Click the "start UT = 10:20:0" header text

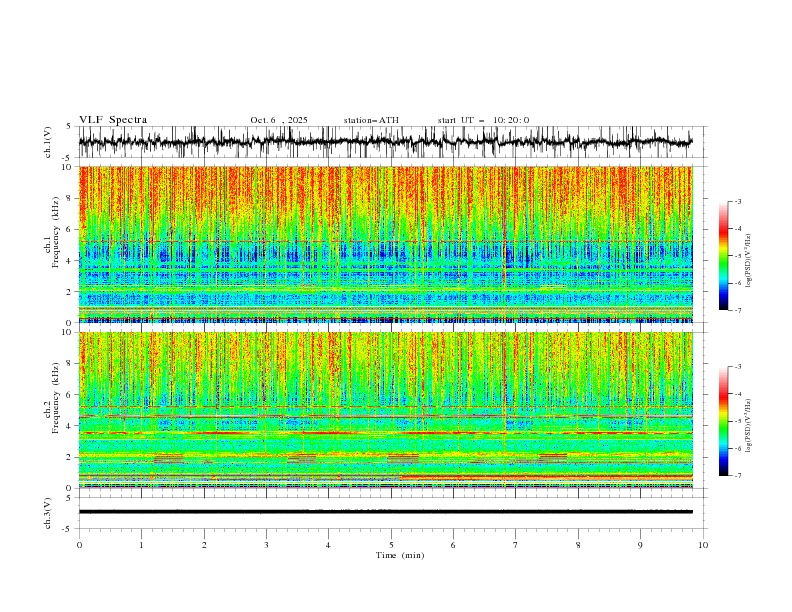pyautogui.click(x=483, y=120)
